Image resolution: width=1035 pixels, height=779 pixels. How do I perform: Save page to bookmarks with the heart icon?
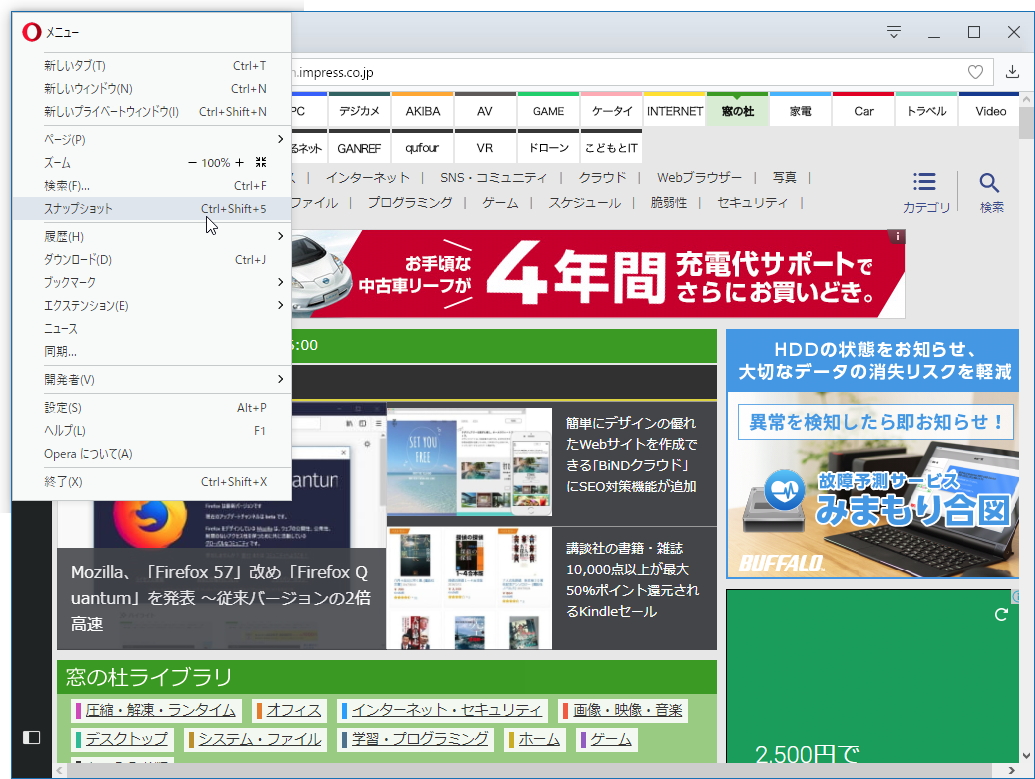tap(975, 72)
